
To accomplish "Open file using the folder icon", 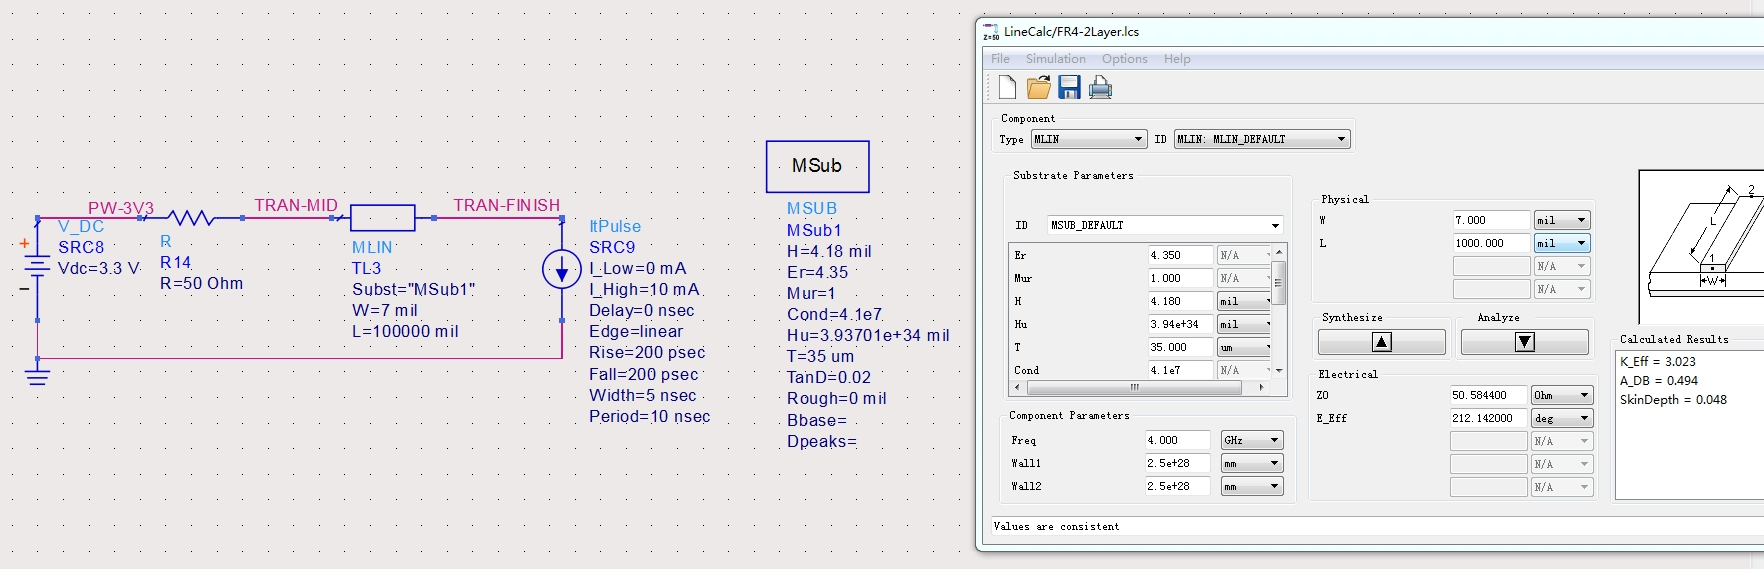I will coord(1039,88).
